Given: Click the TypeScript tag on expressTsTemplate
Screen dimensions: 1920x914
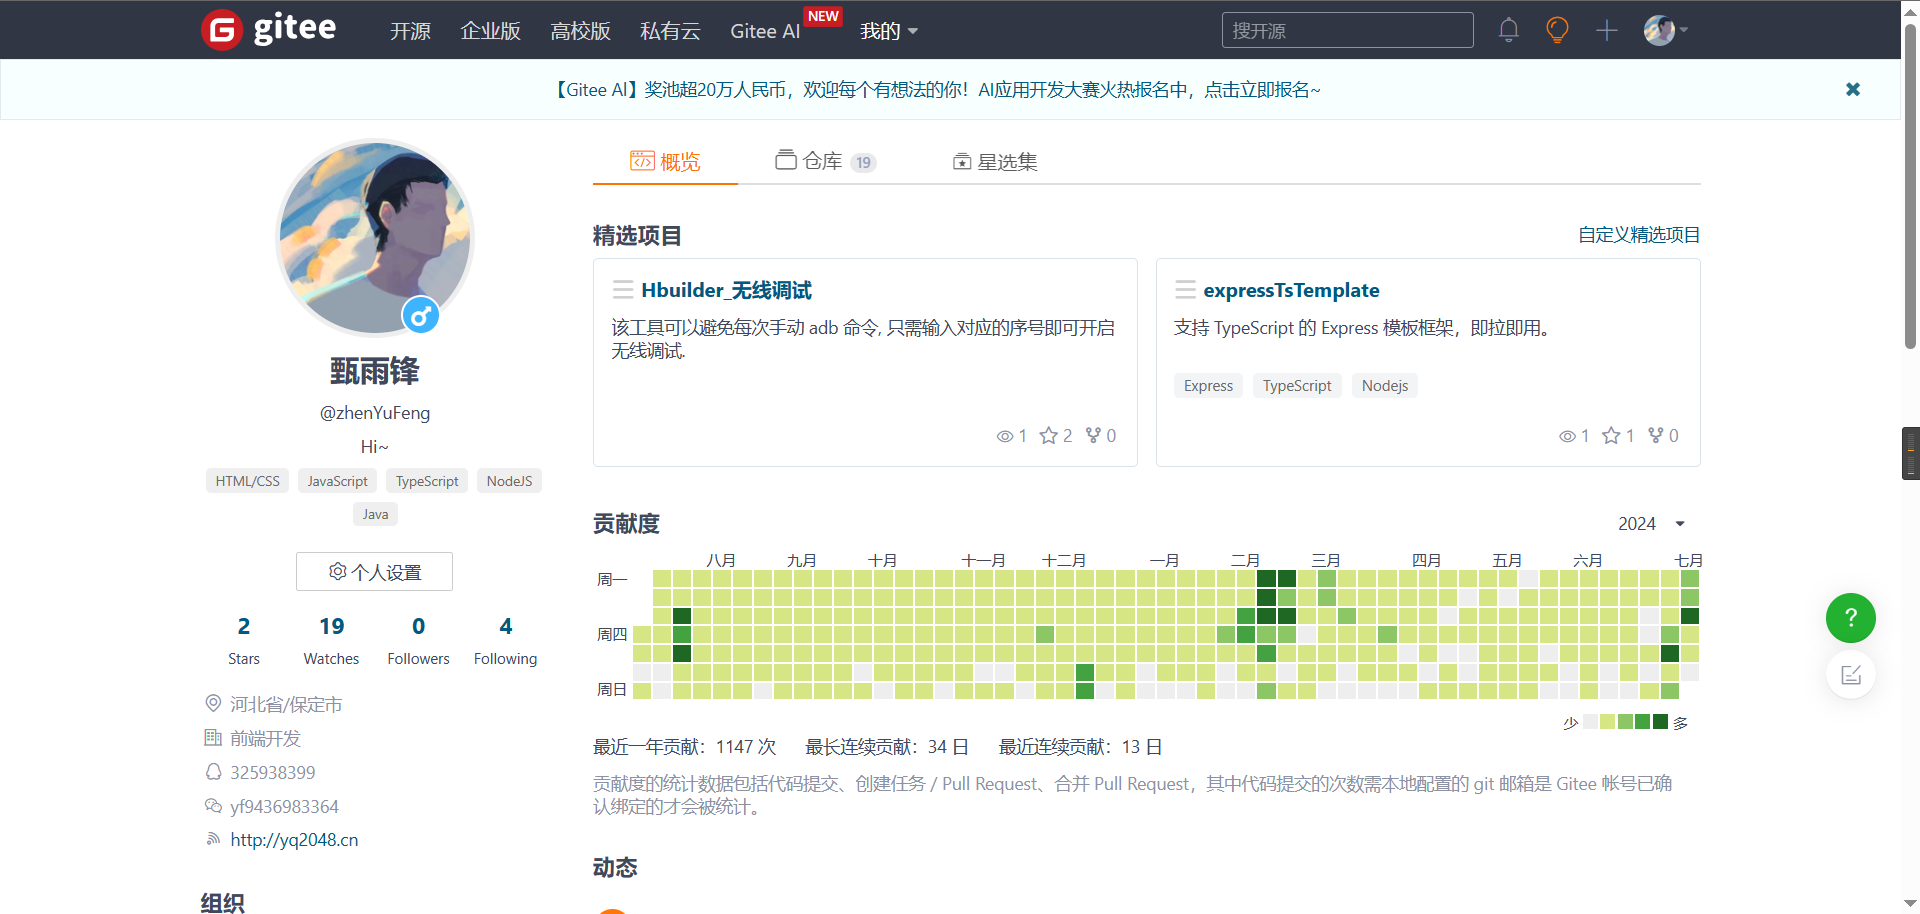Looking at the screenshot, I should pos(1297,386).
